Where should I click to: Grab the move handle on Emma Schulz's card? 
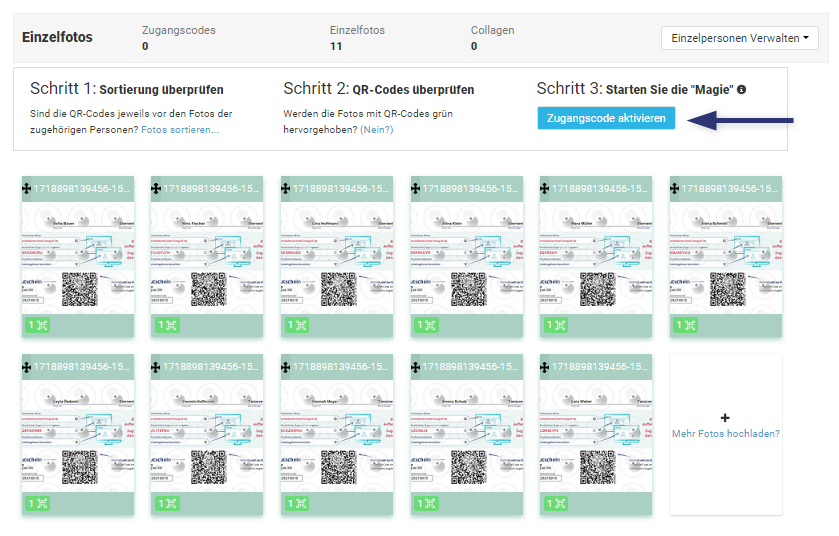[x=415, y=367]
